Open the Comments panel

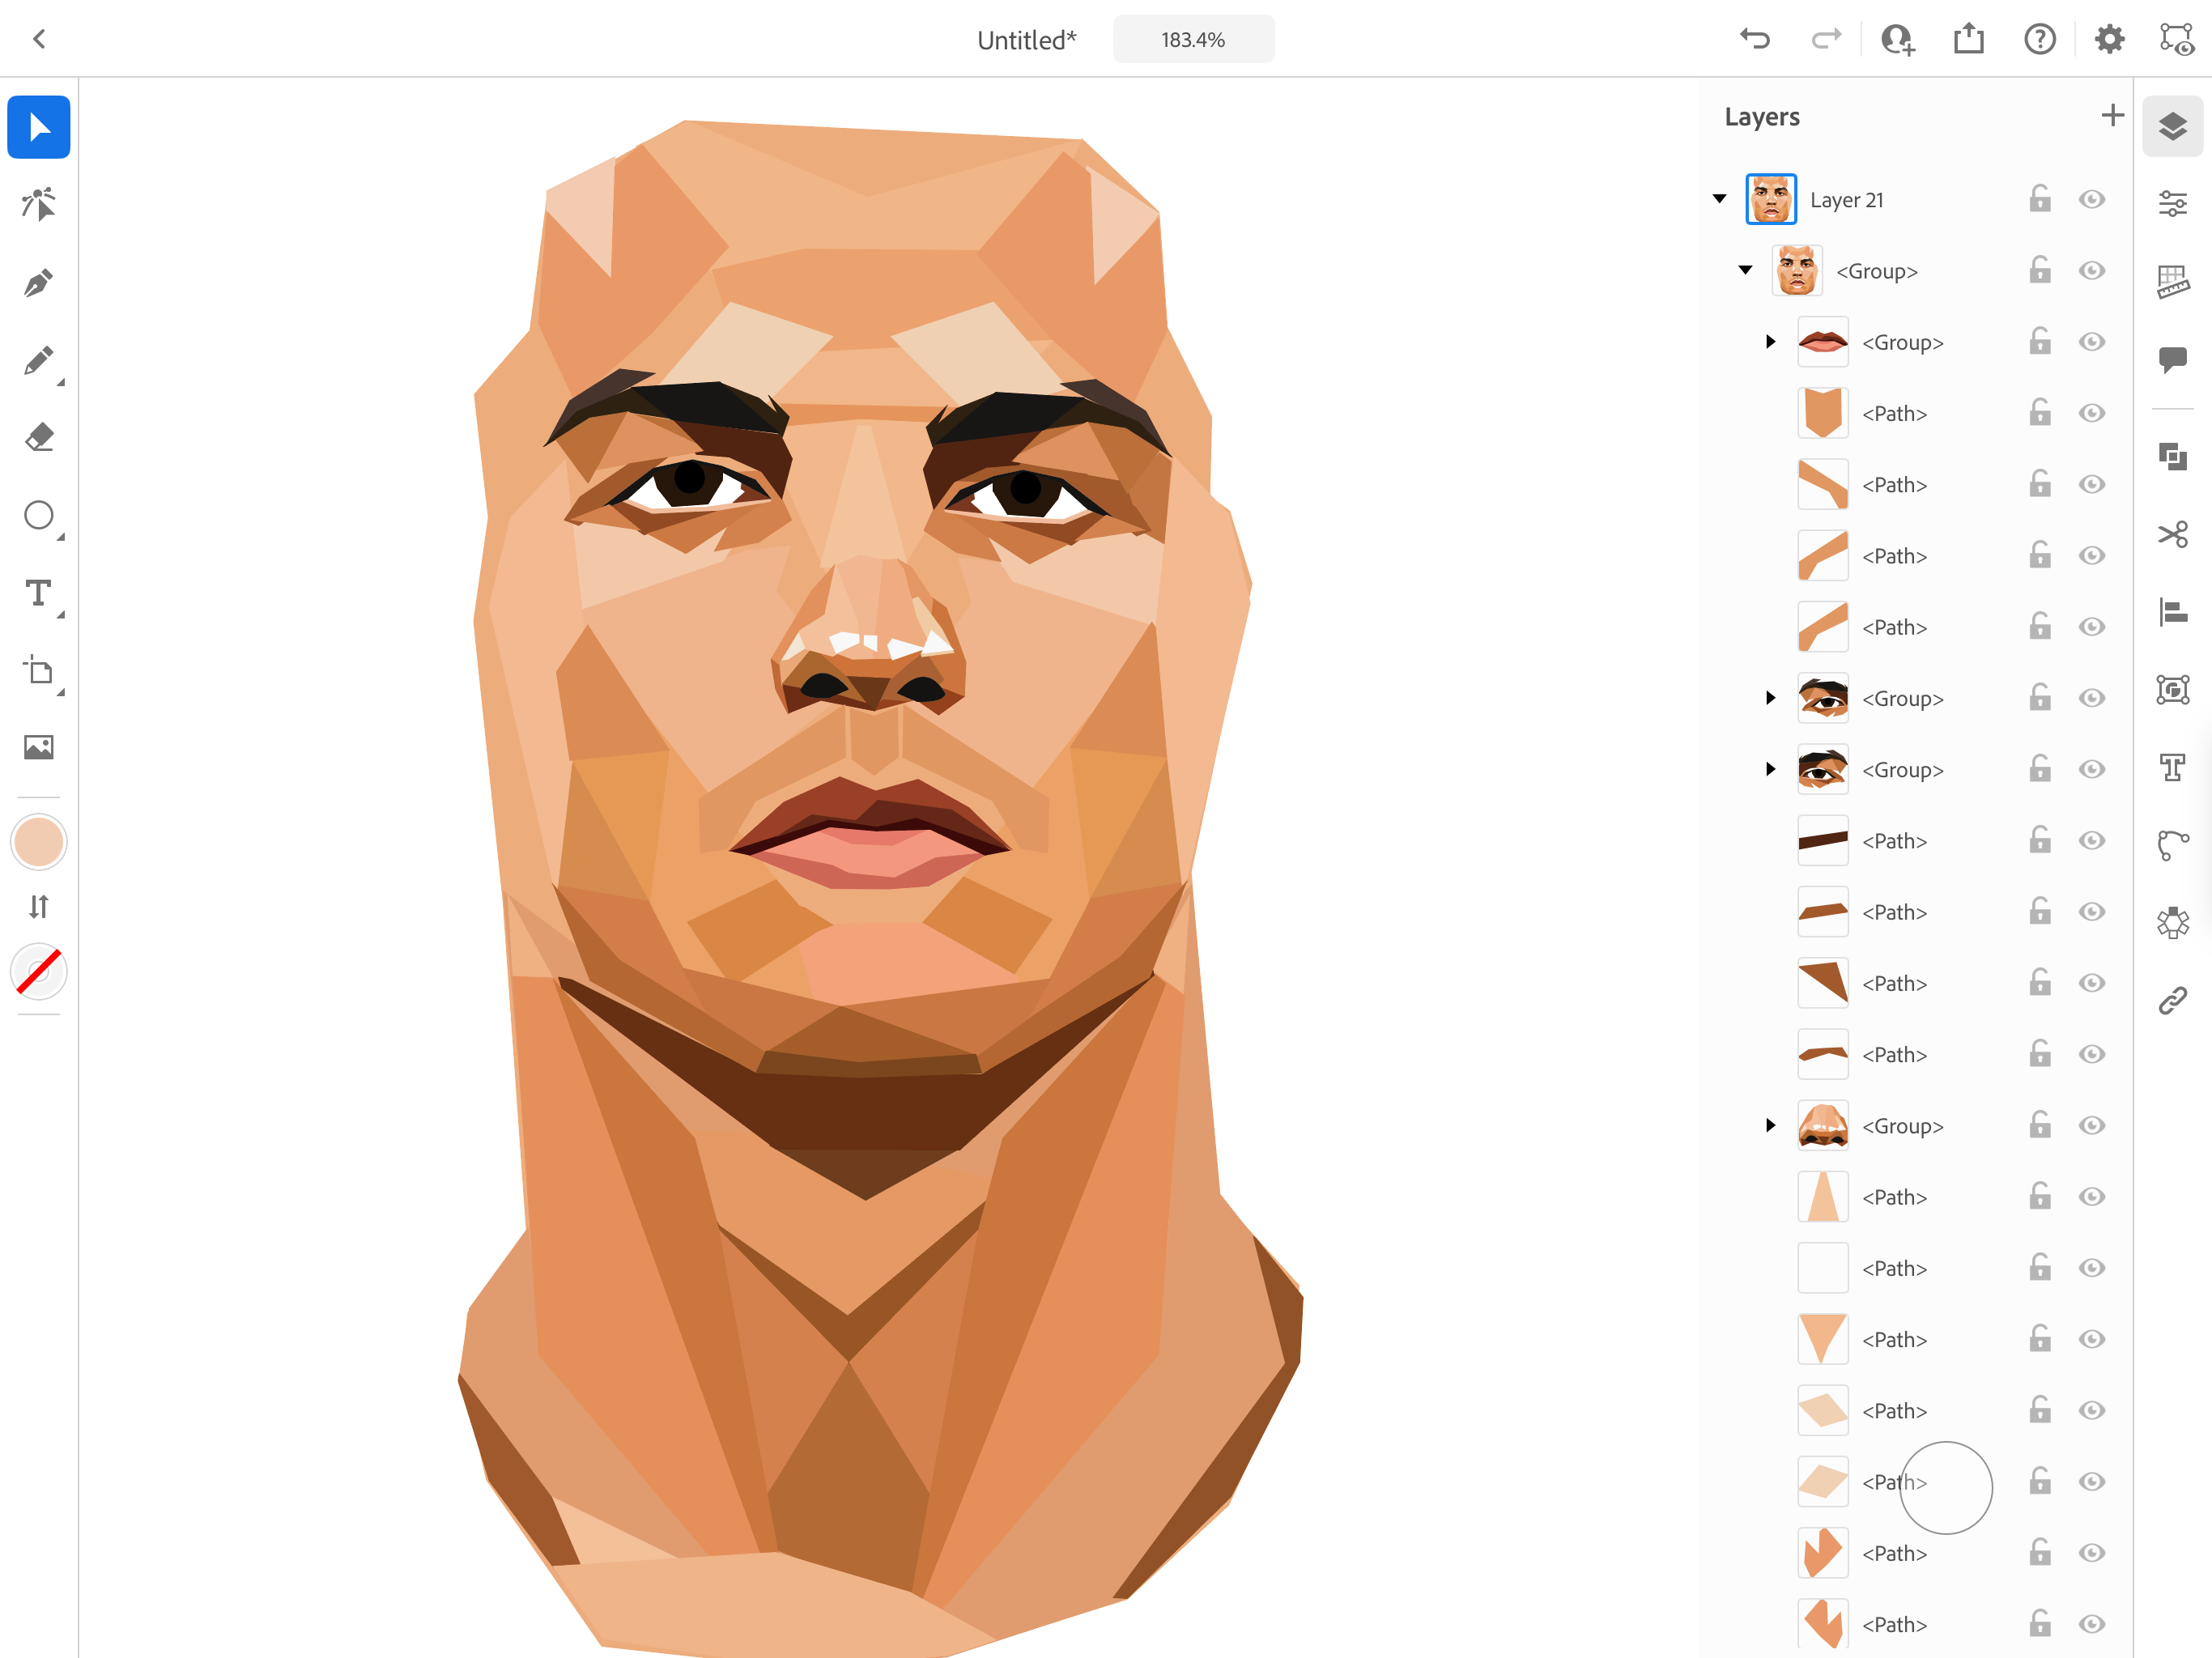tap(2172, 359)
